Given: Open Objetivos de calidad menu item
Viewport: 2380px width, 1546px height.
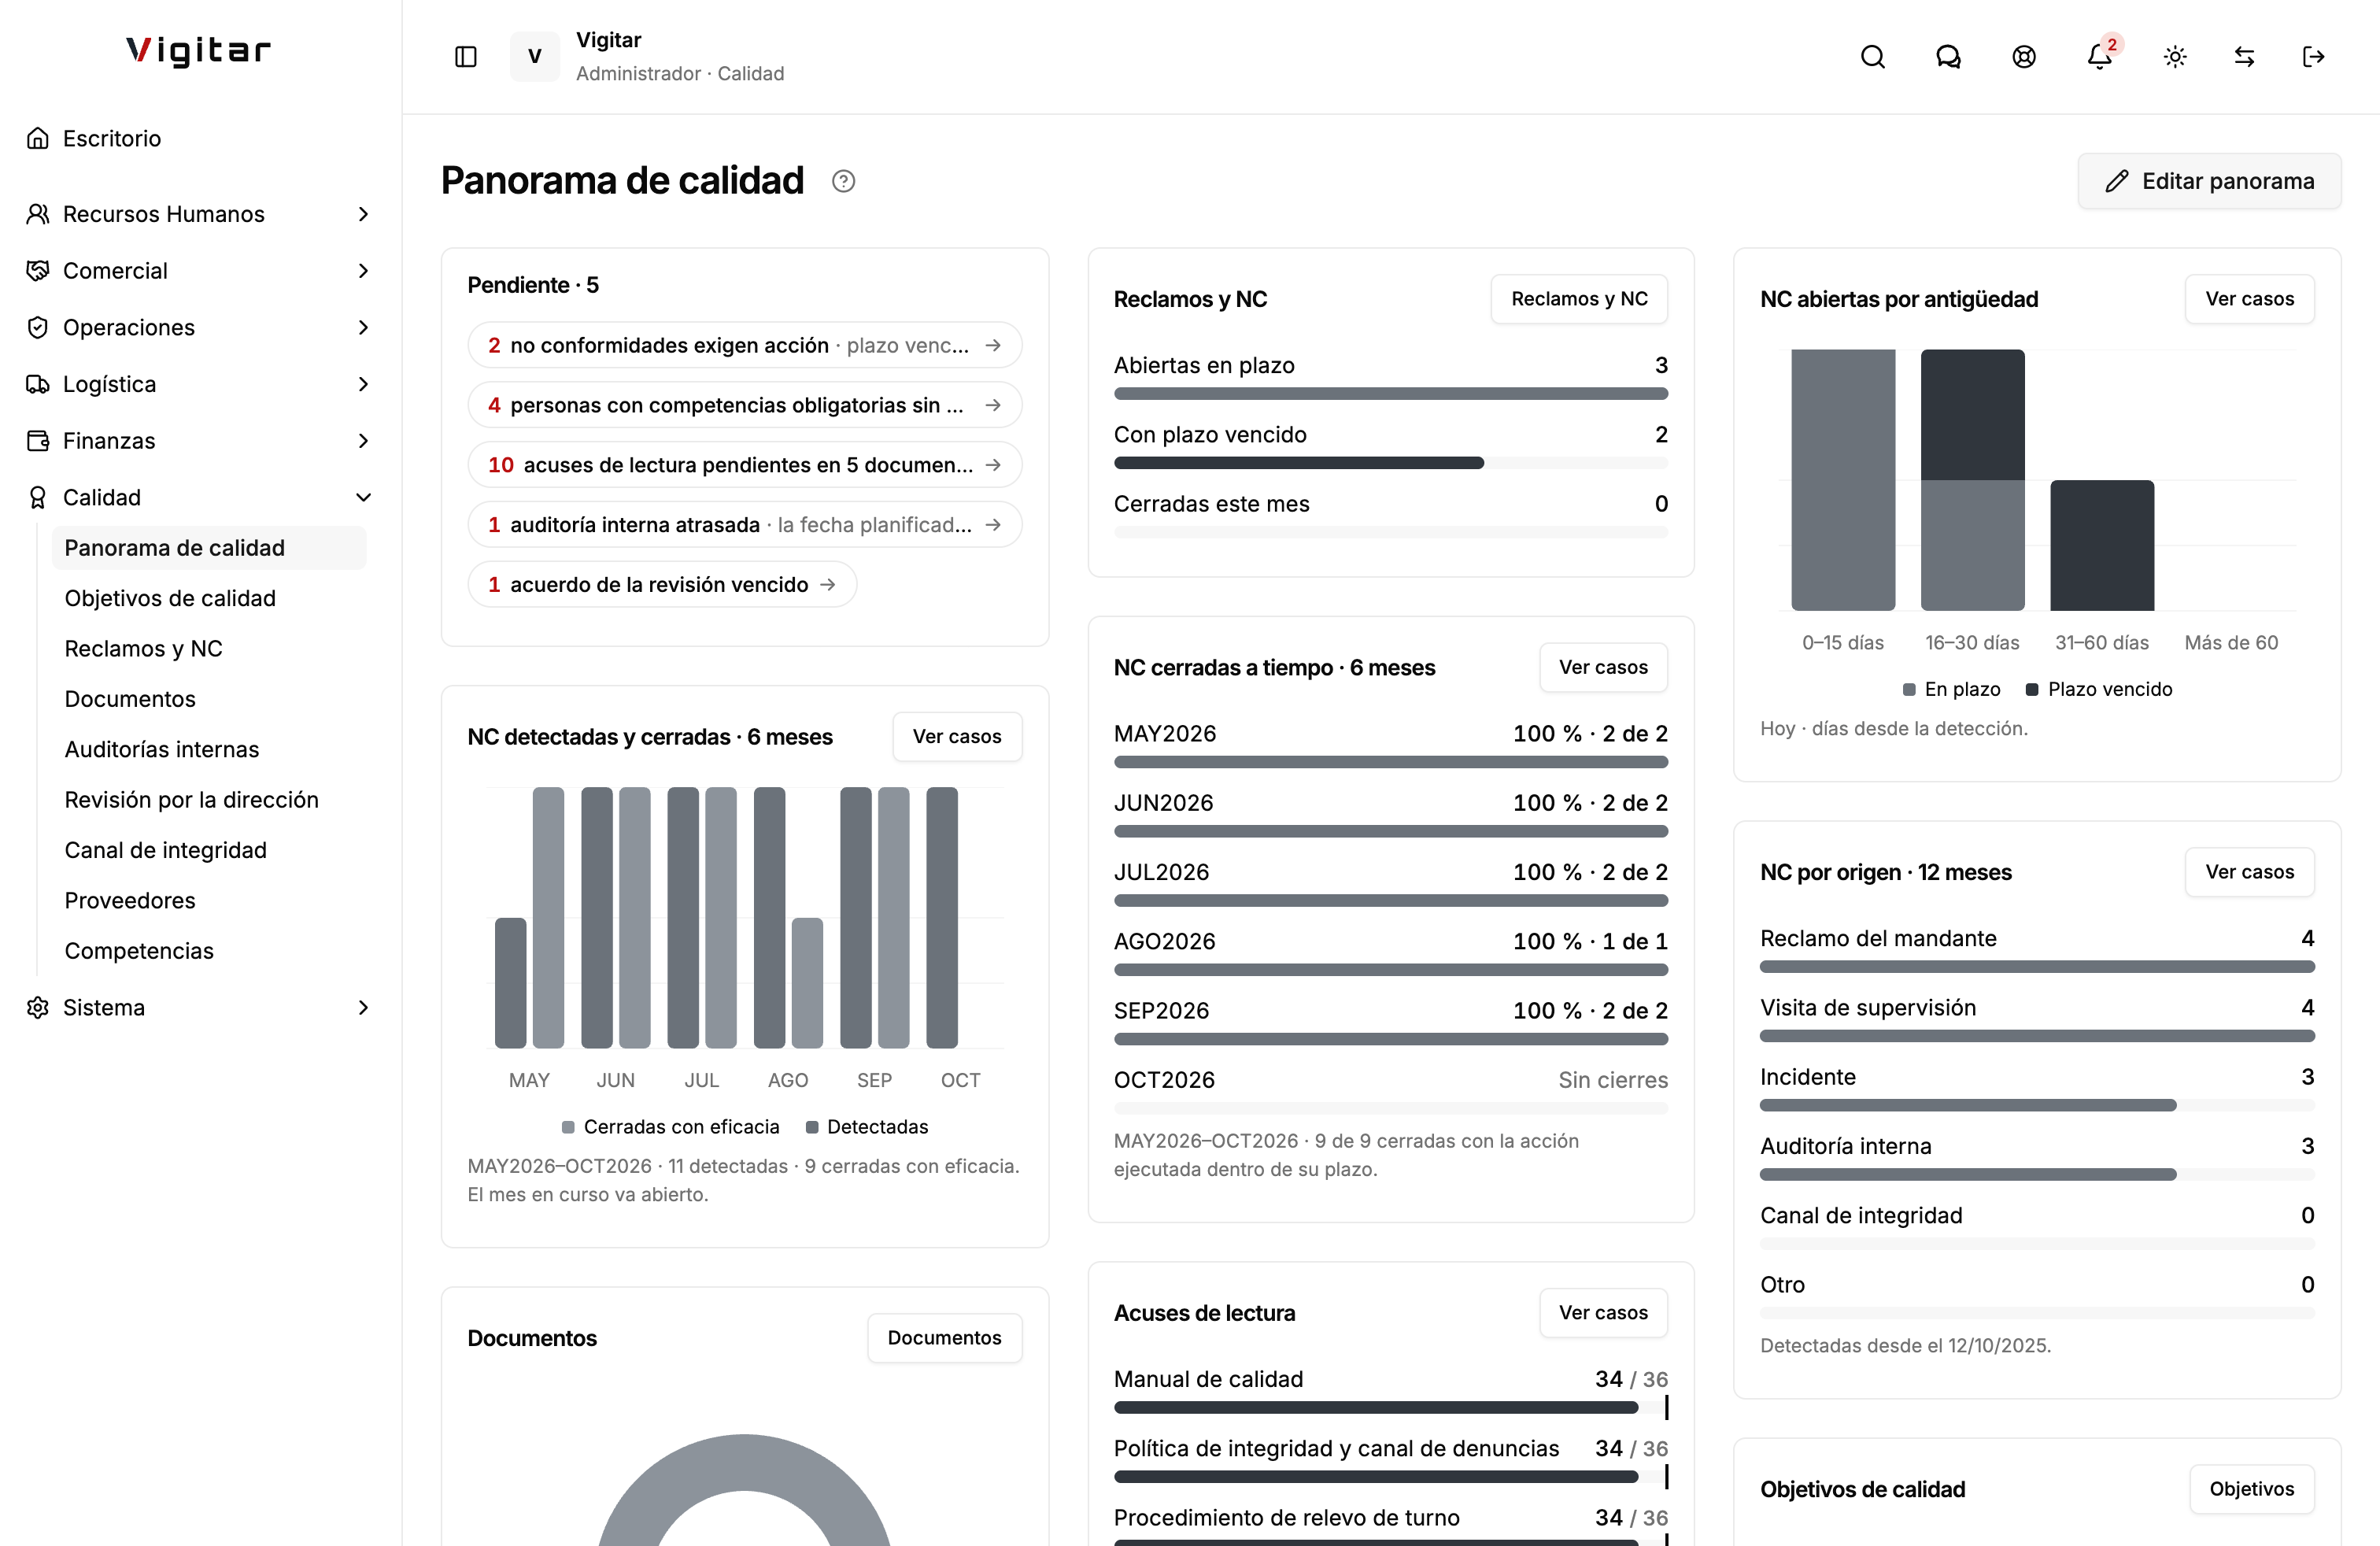Looking at the screenshot, I should 209,598.
